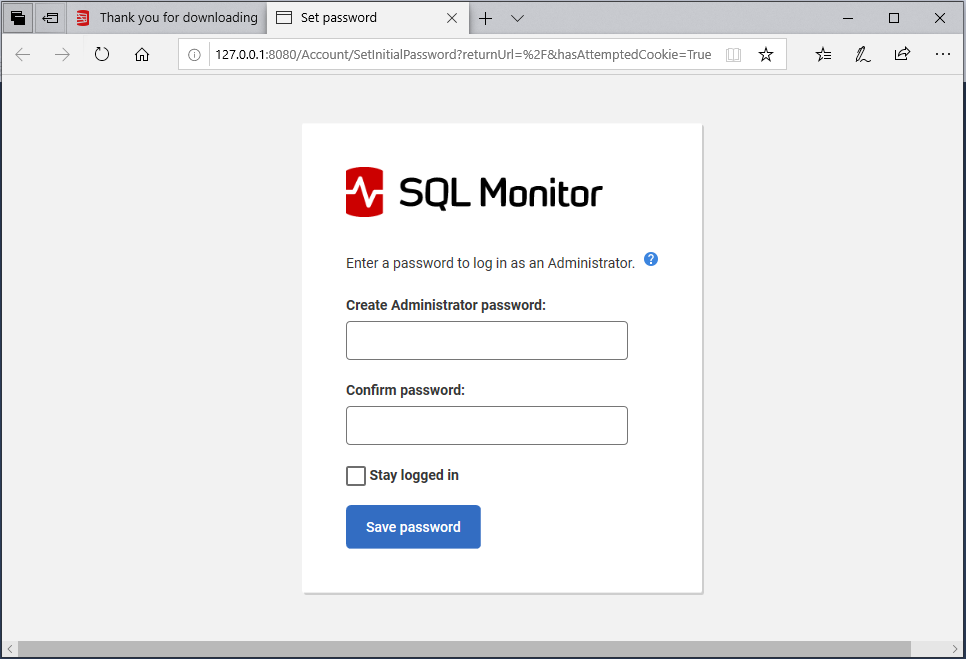Open a new tab with the plus button

click(485, 18)
